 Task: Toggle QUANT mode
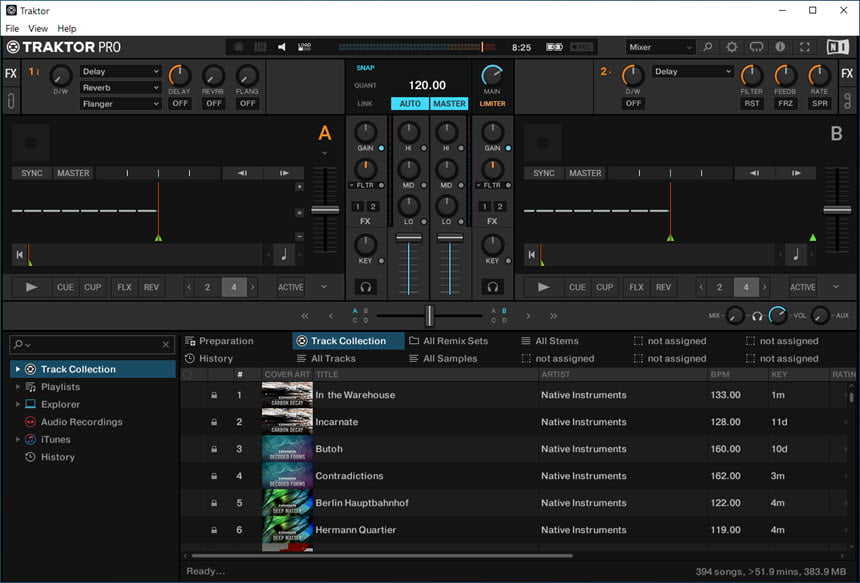(x=365, y=86)
